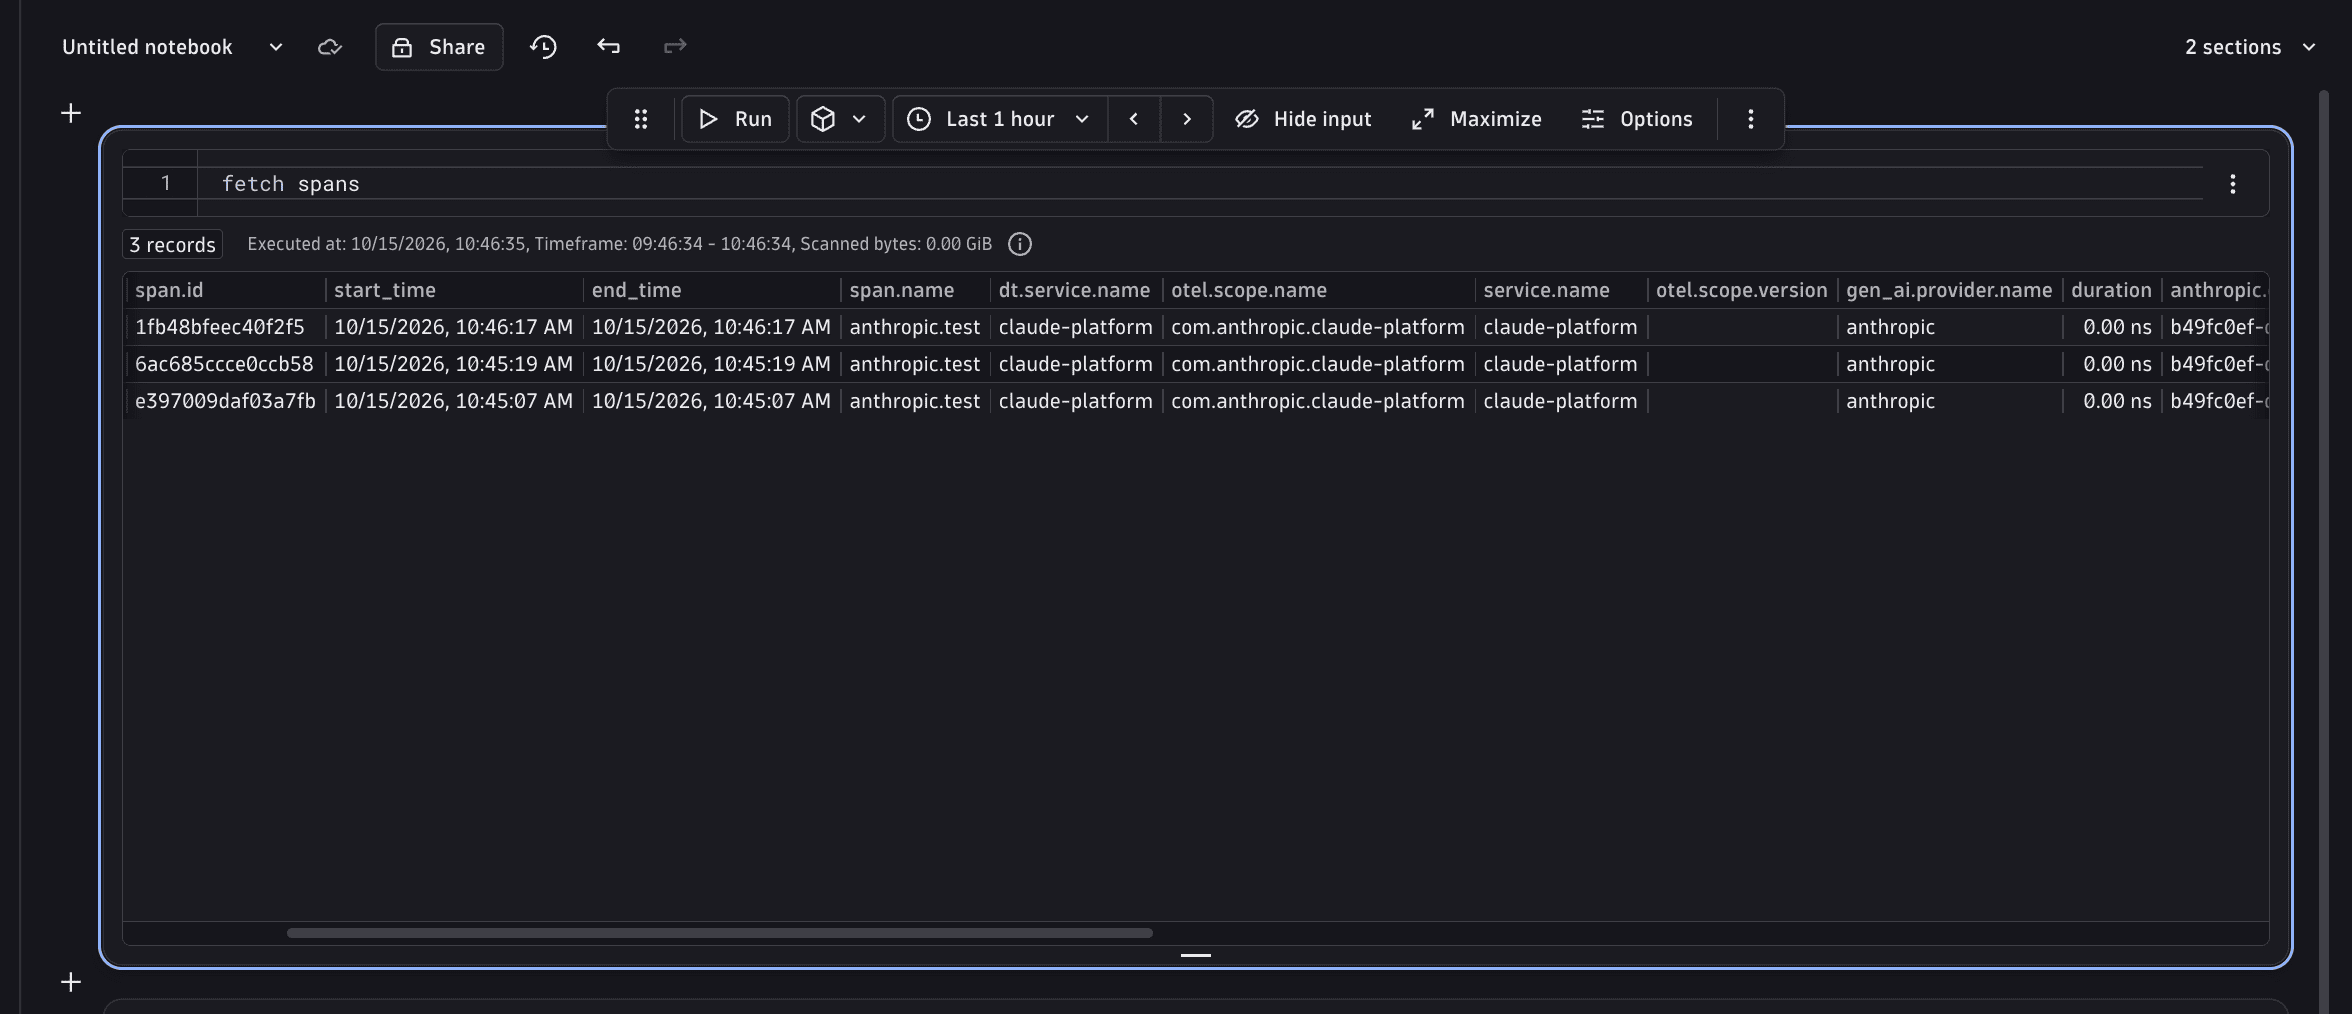2352x1014 pixels.
Task: Click the cube segment icon
Action: pos(822,119)
